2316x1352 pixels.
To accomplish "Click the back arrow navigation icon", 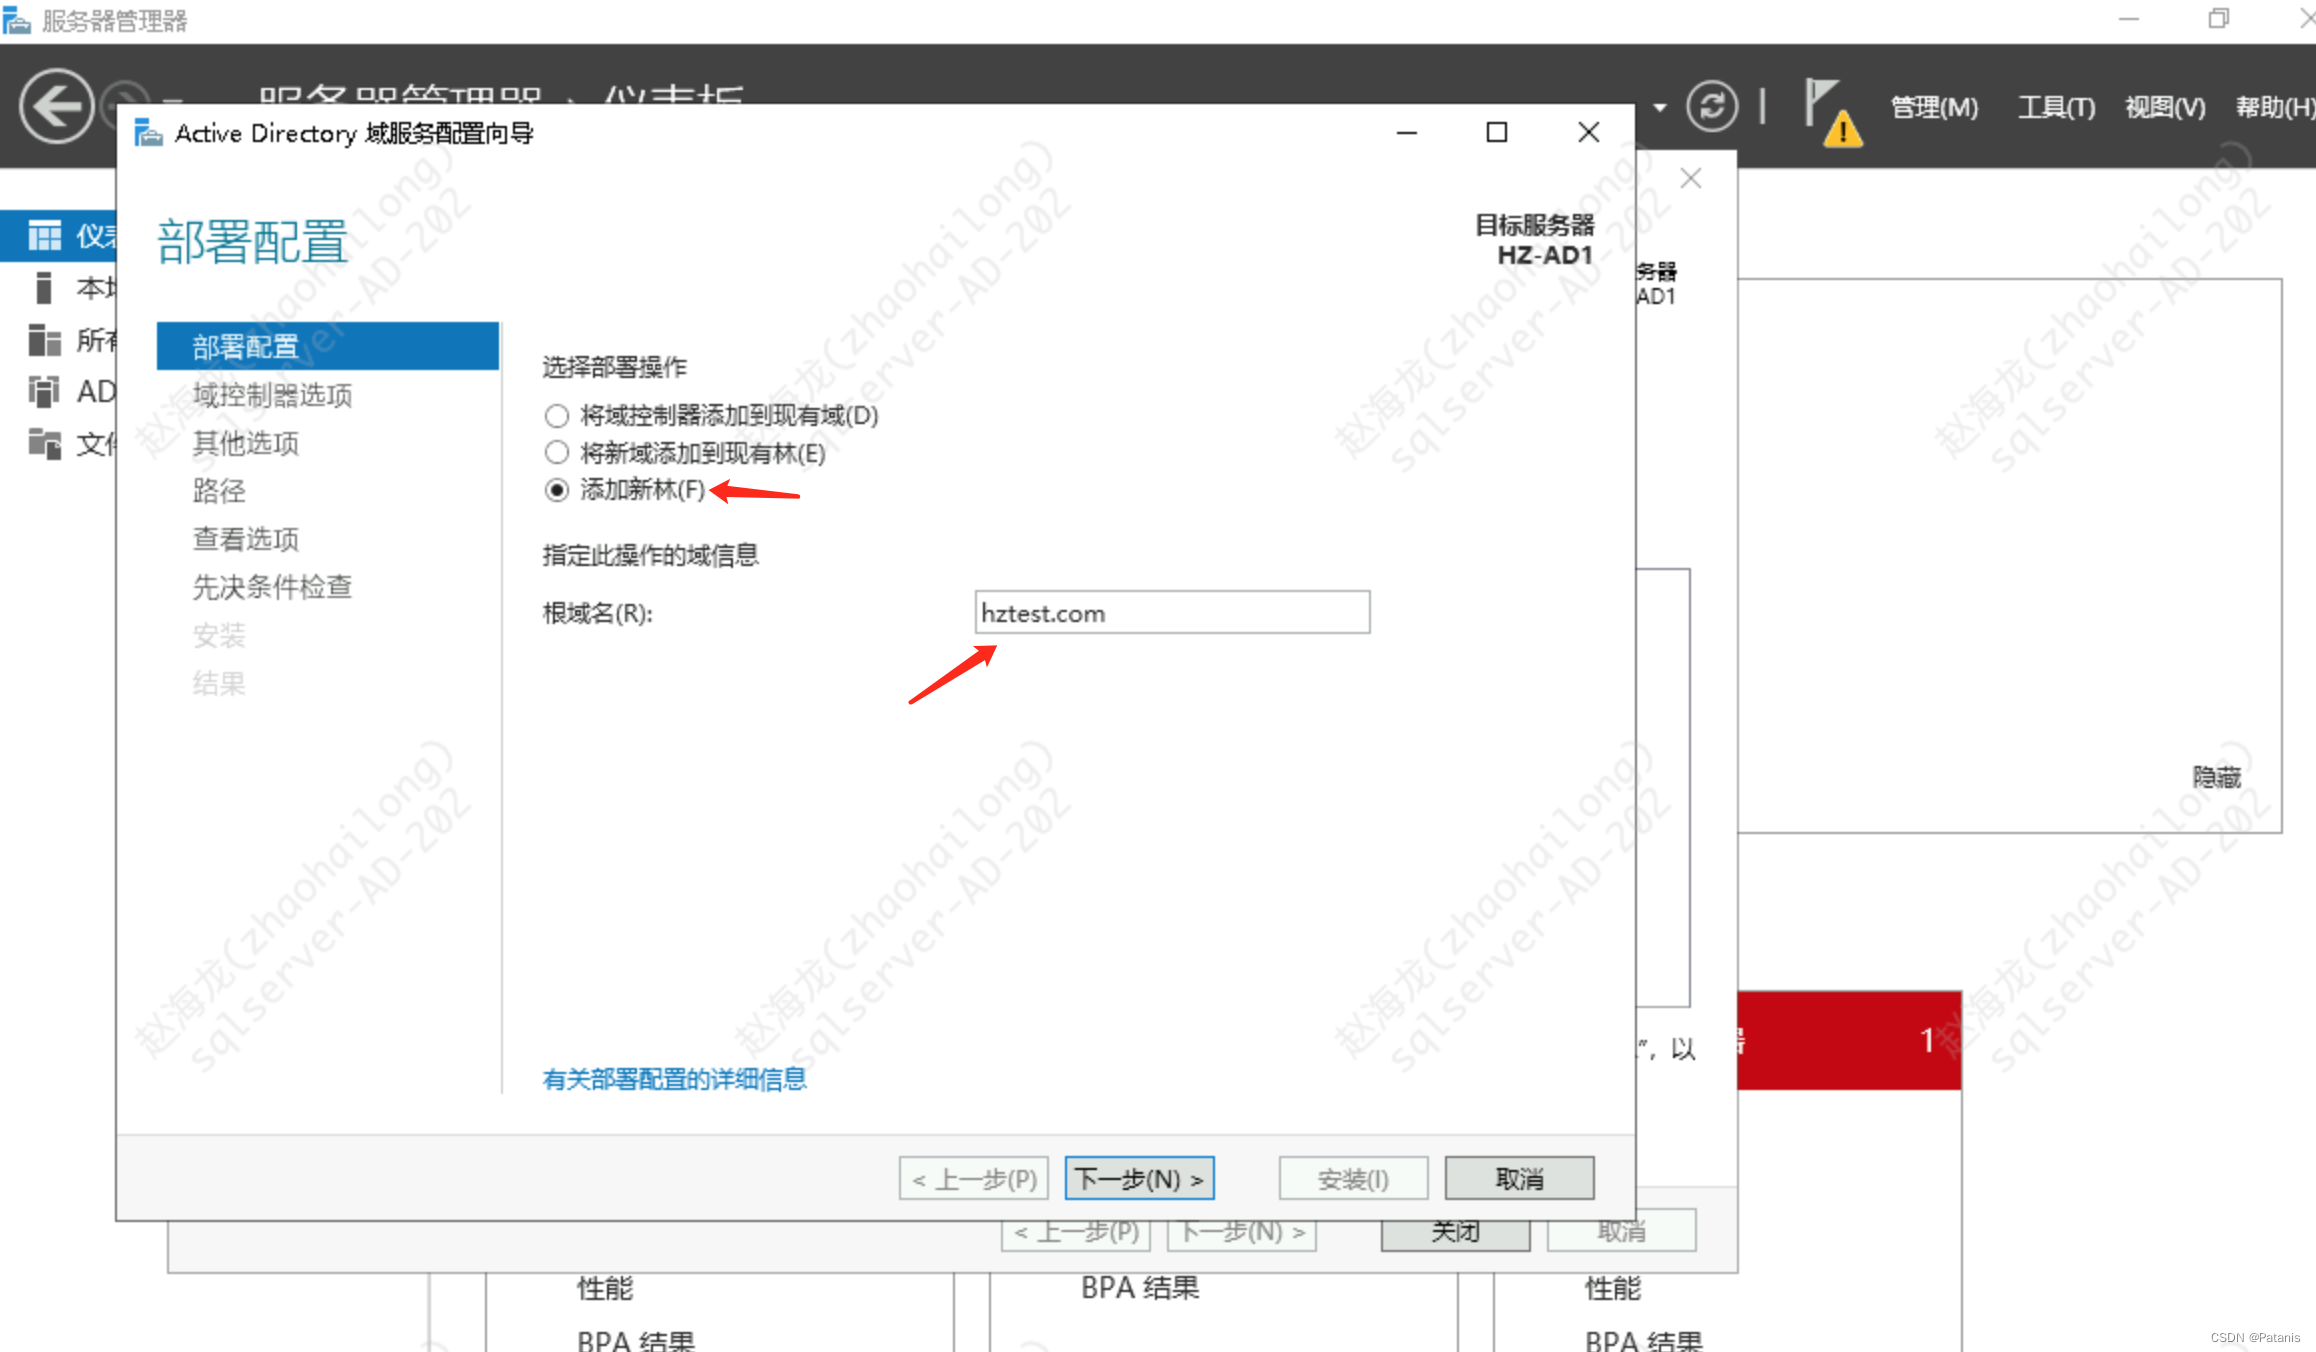I will point(57,107).
